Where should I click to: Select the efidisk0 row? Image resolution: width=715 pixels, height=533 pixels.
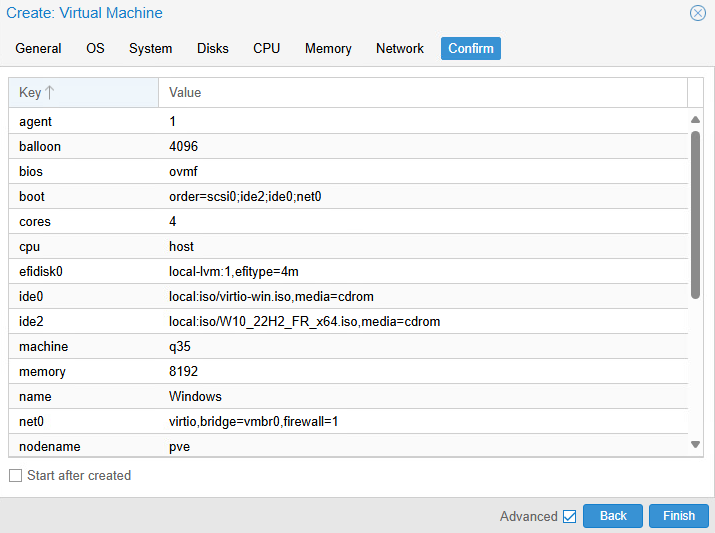coord(350,271)
